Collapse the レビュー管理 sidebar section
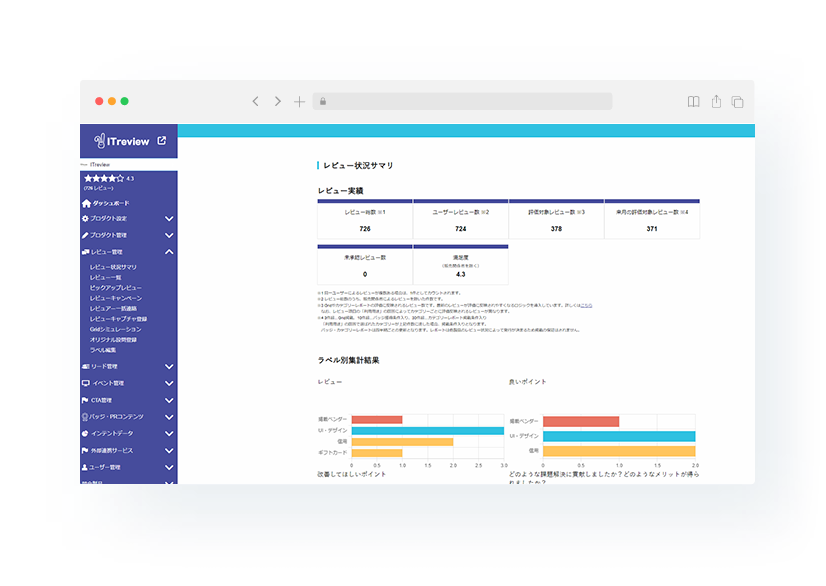The height and width of the screenshot is (586, 826). pyautogui.click(x=169, y=252)
